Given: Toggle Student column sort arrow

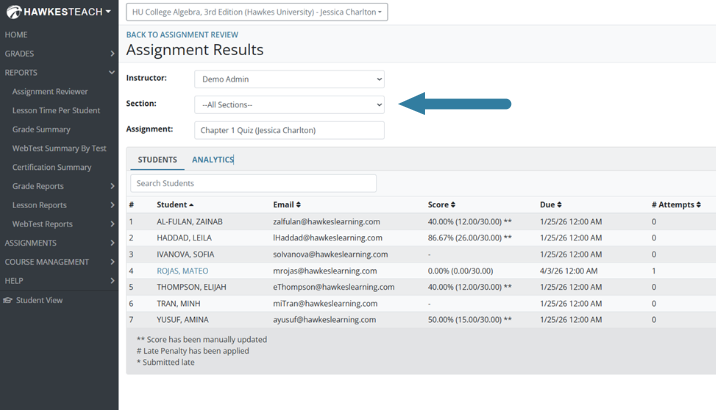Looking at the screenshot, I should click(191, 205).
